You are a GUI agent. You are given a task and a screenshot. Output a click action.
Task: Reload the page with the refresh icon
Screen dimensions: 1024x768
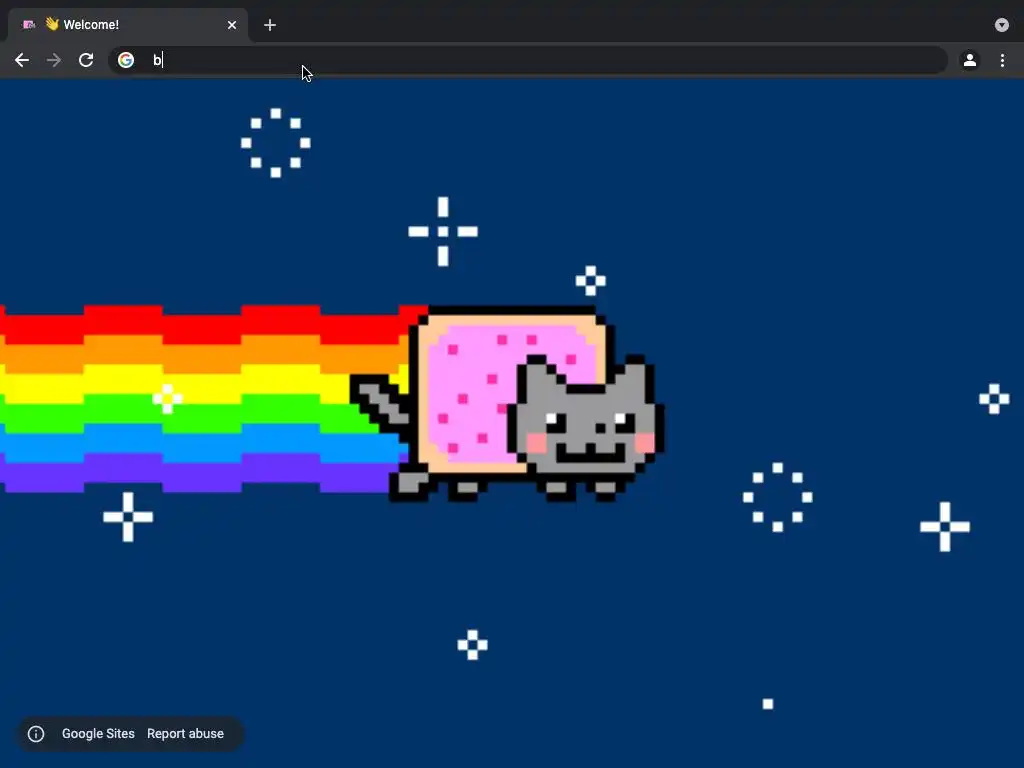pyautogui.click(x=86, y=60)
